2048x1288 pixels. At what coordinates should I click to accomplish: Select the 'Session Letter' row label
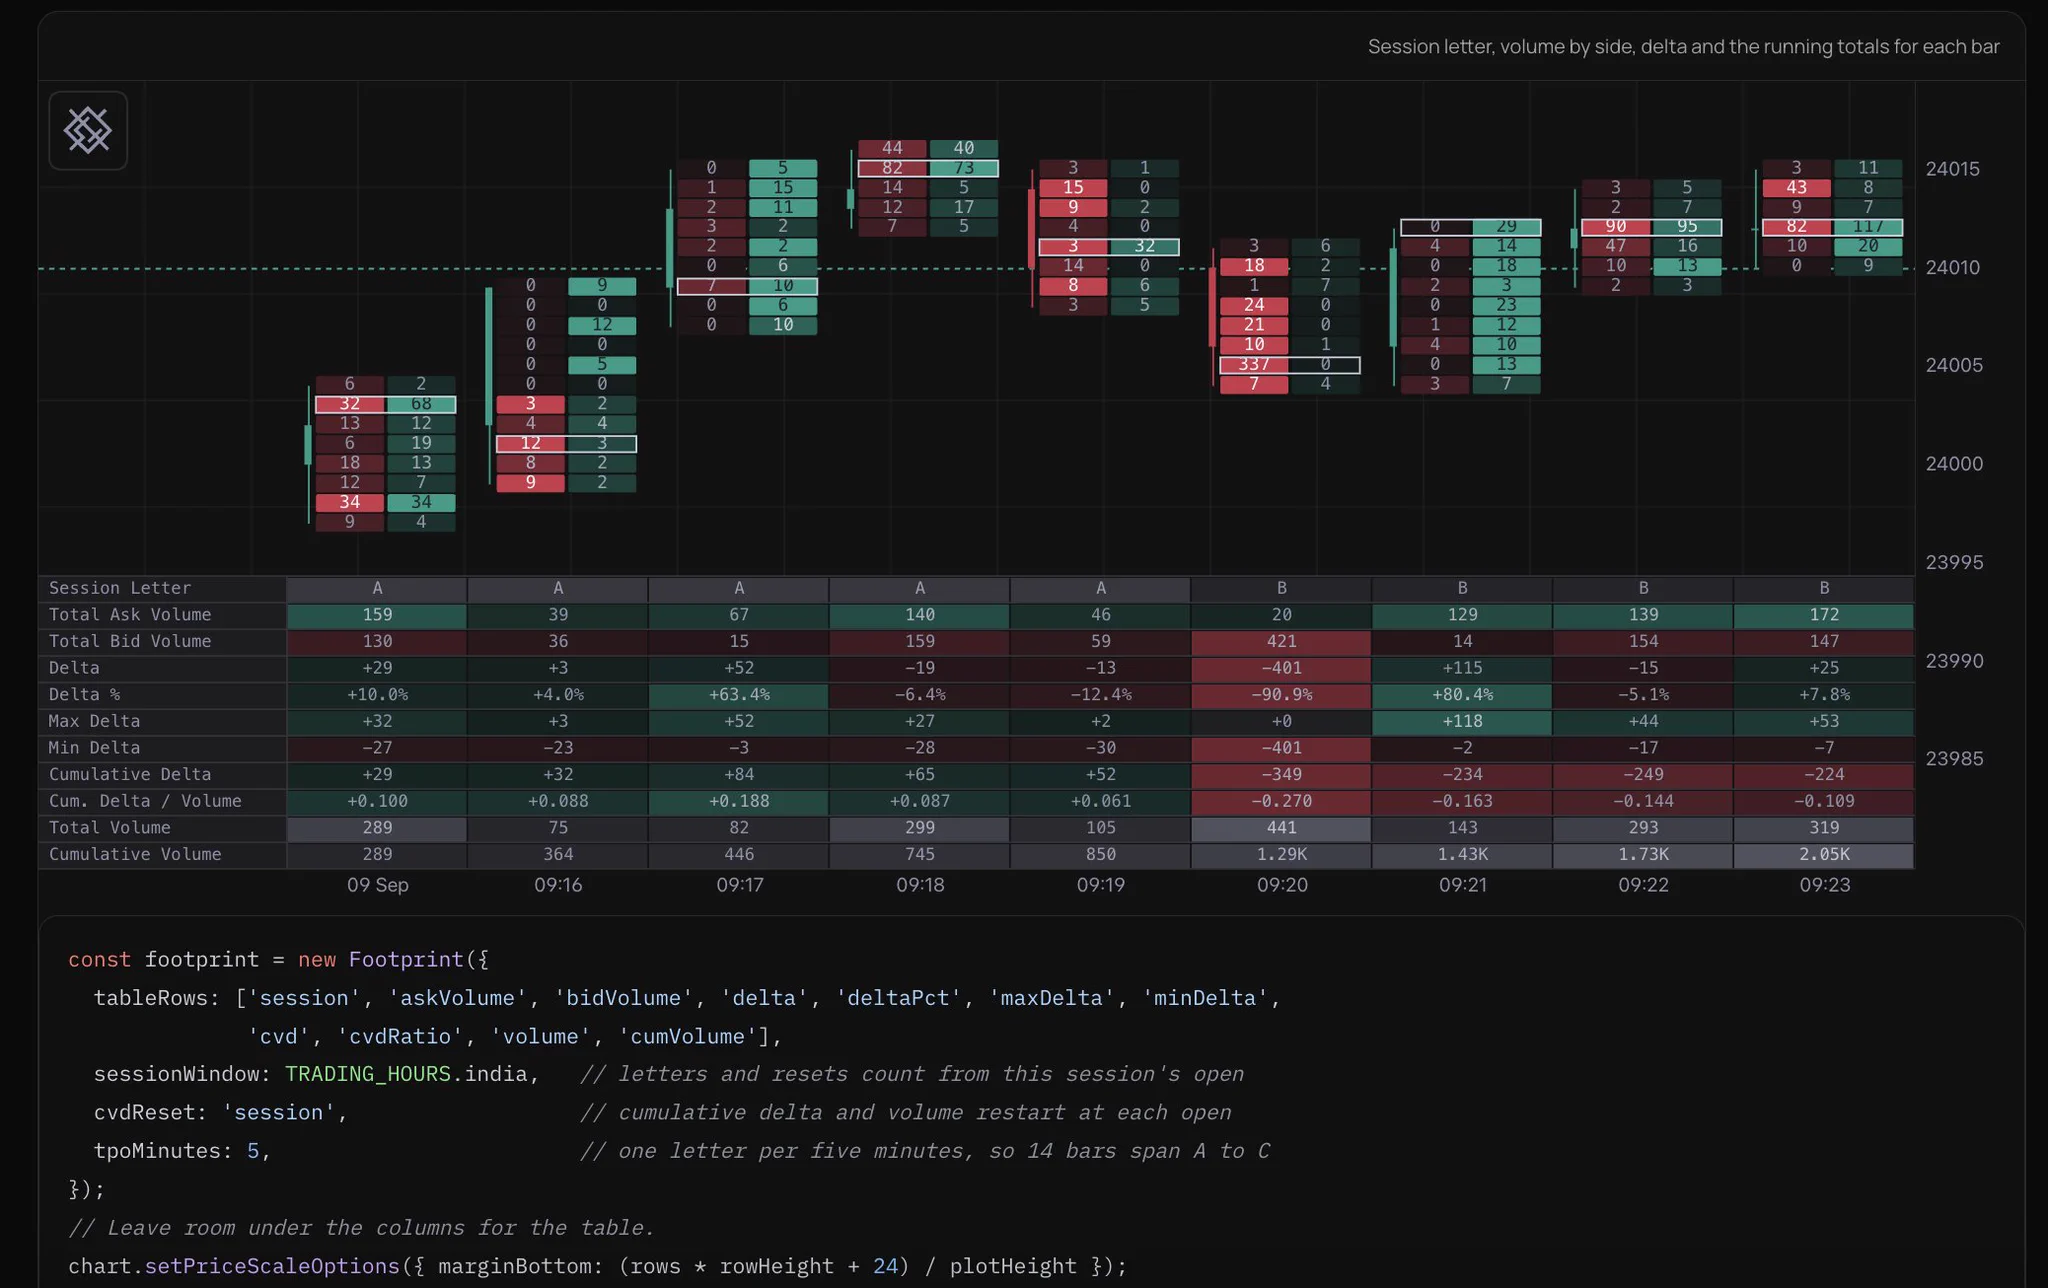pos(120,588)
